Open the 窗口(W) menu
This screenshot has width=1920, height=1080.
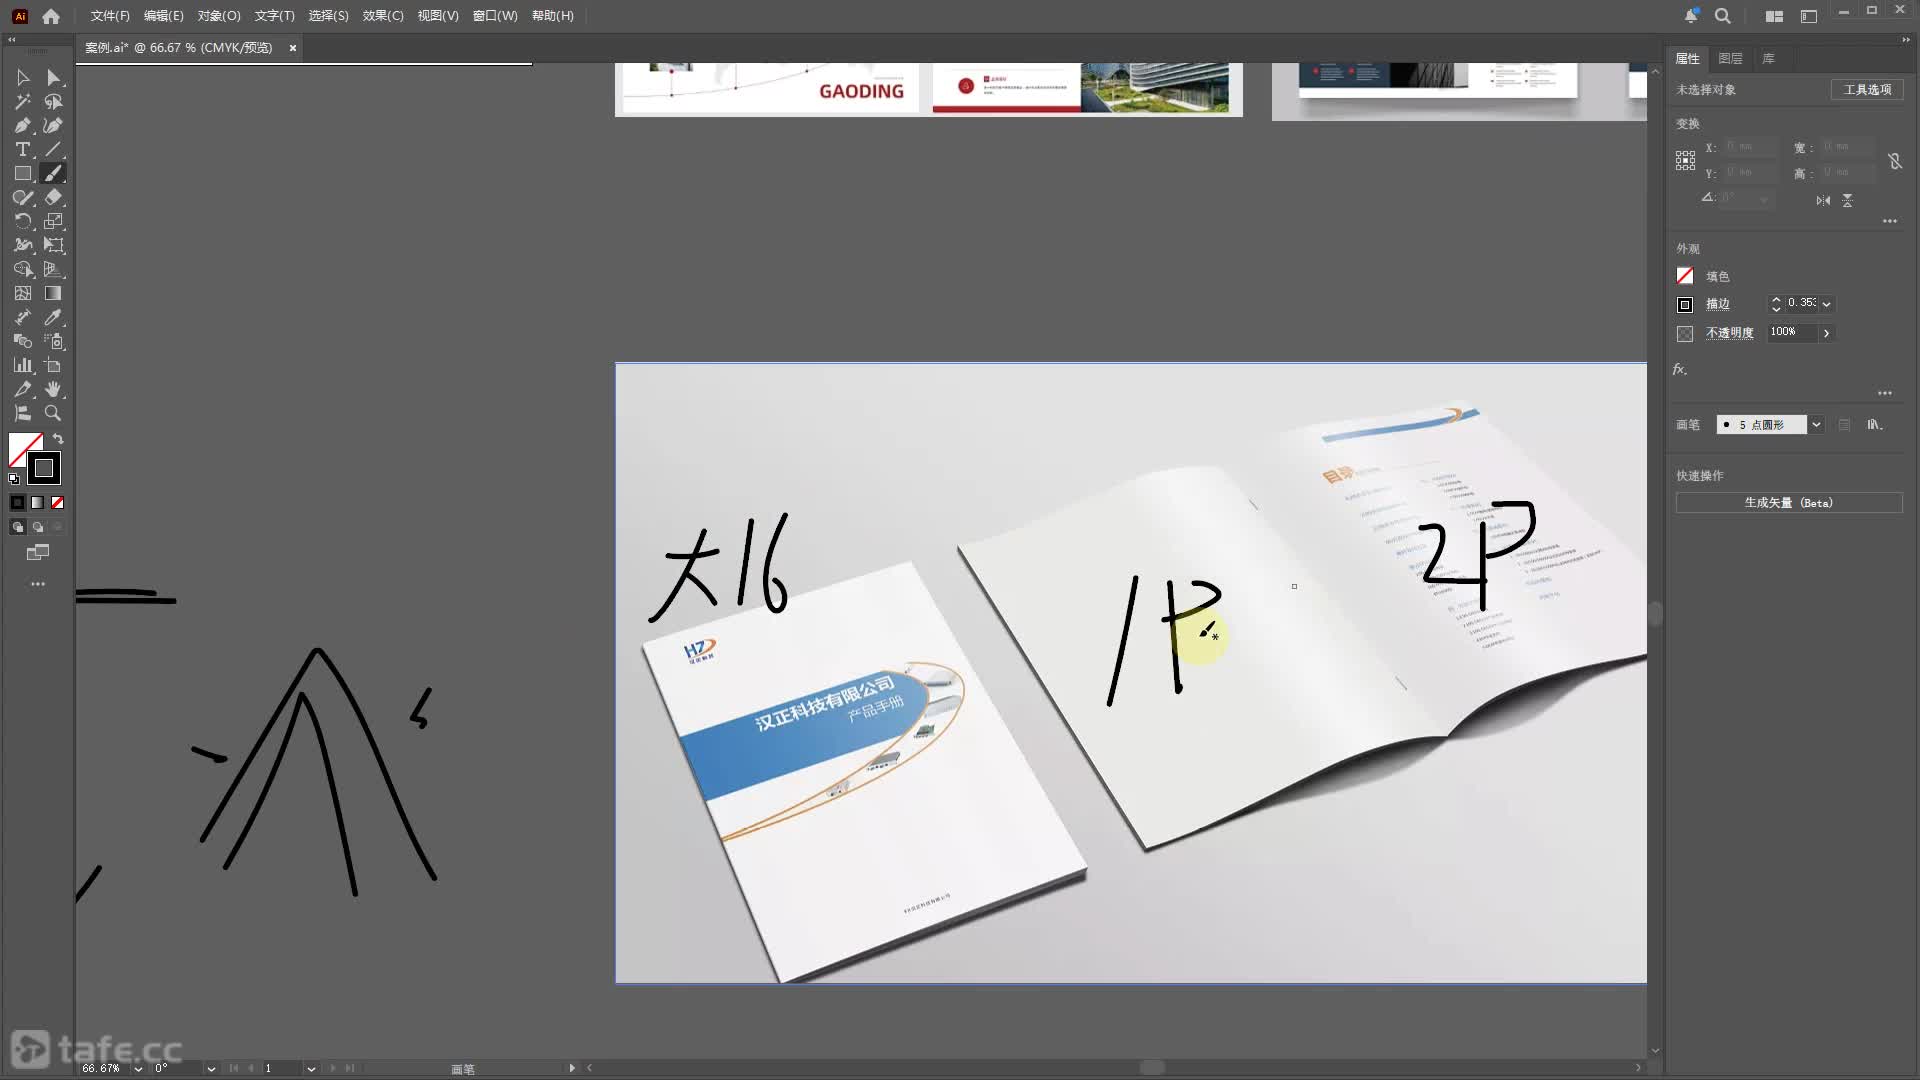[495, 16]
